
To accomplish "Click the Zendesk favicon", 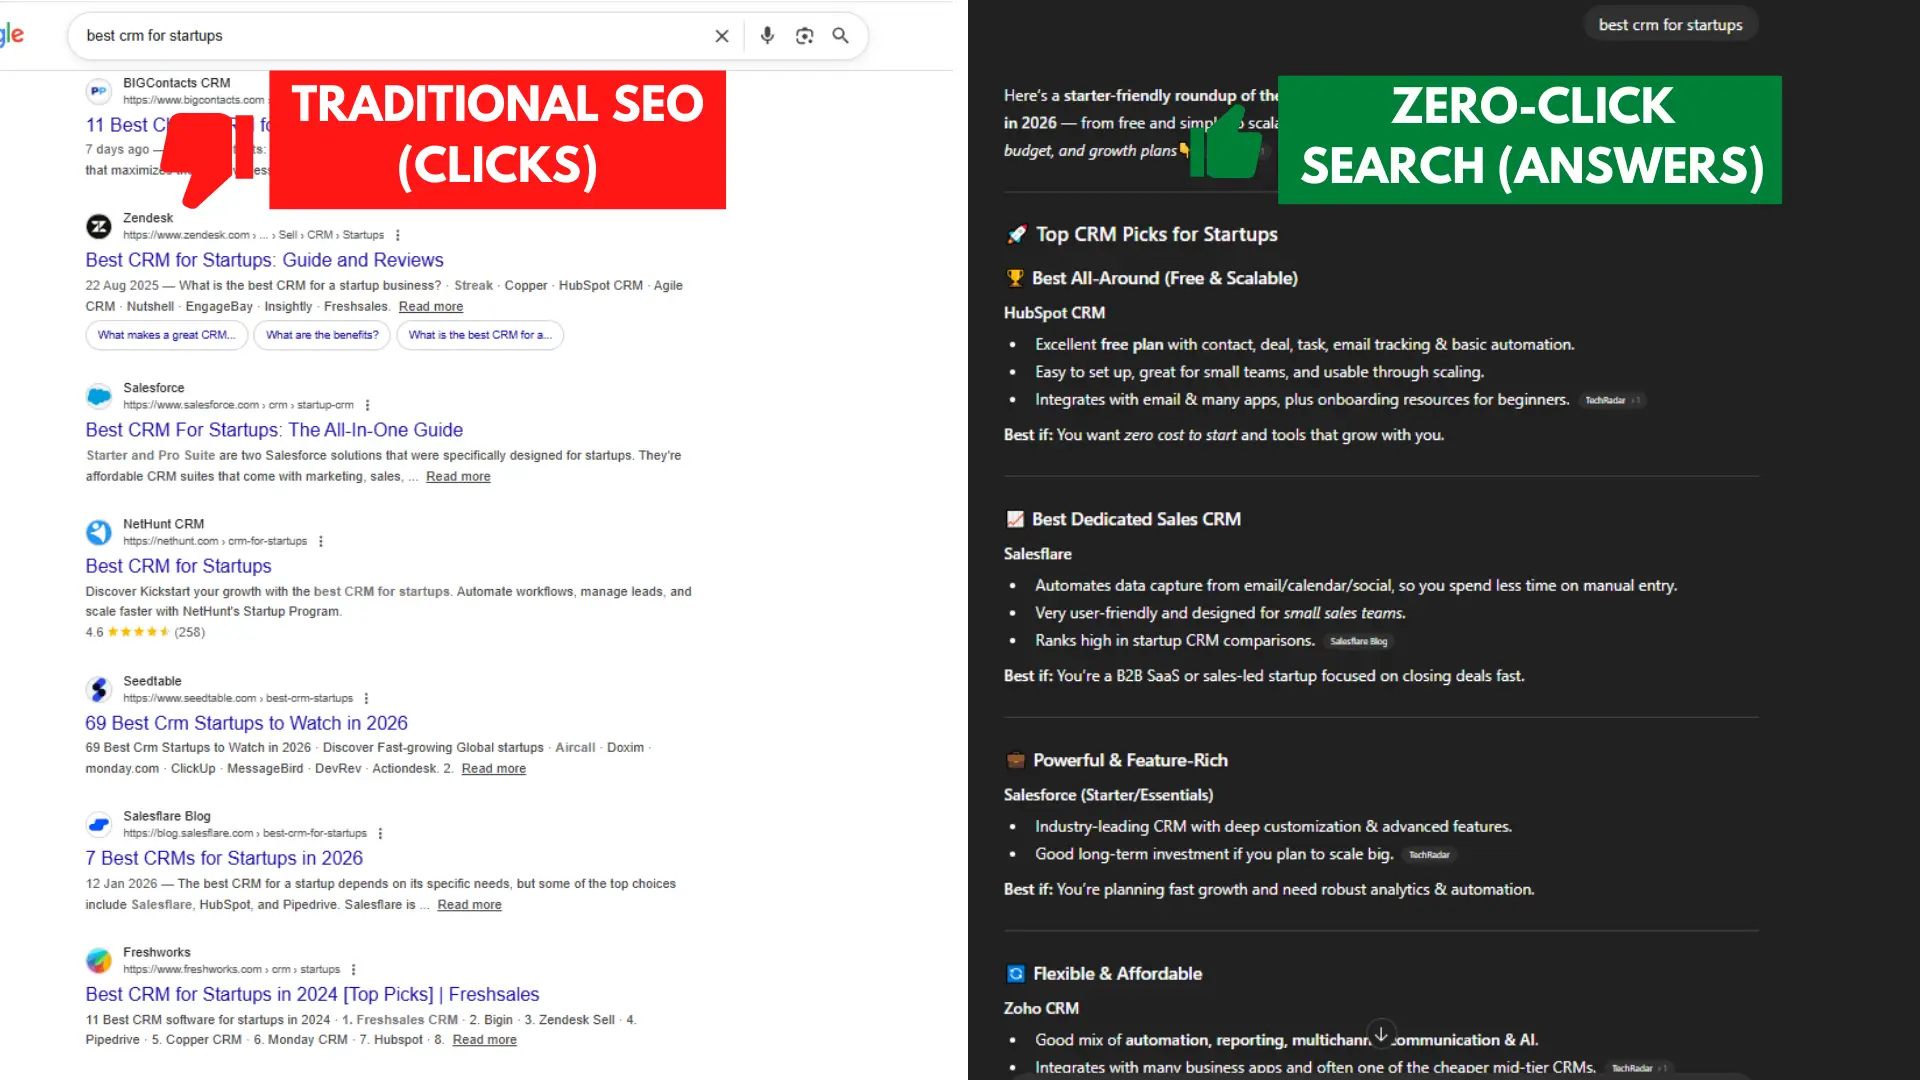I will 98,226.
